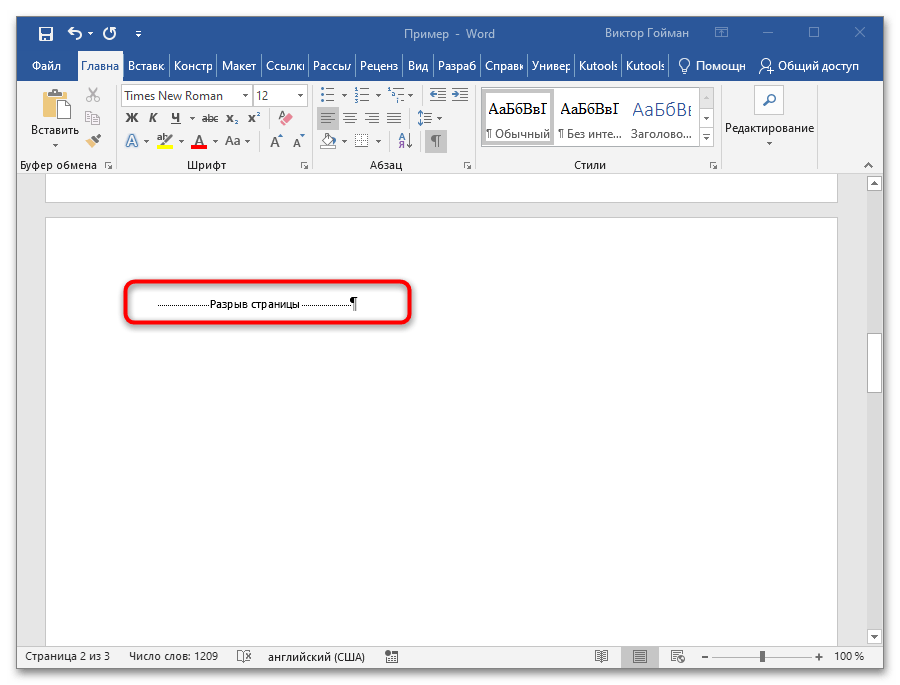
Task: Open the Конструктор tab
Action: pos(193,66)
